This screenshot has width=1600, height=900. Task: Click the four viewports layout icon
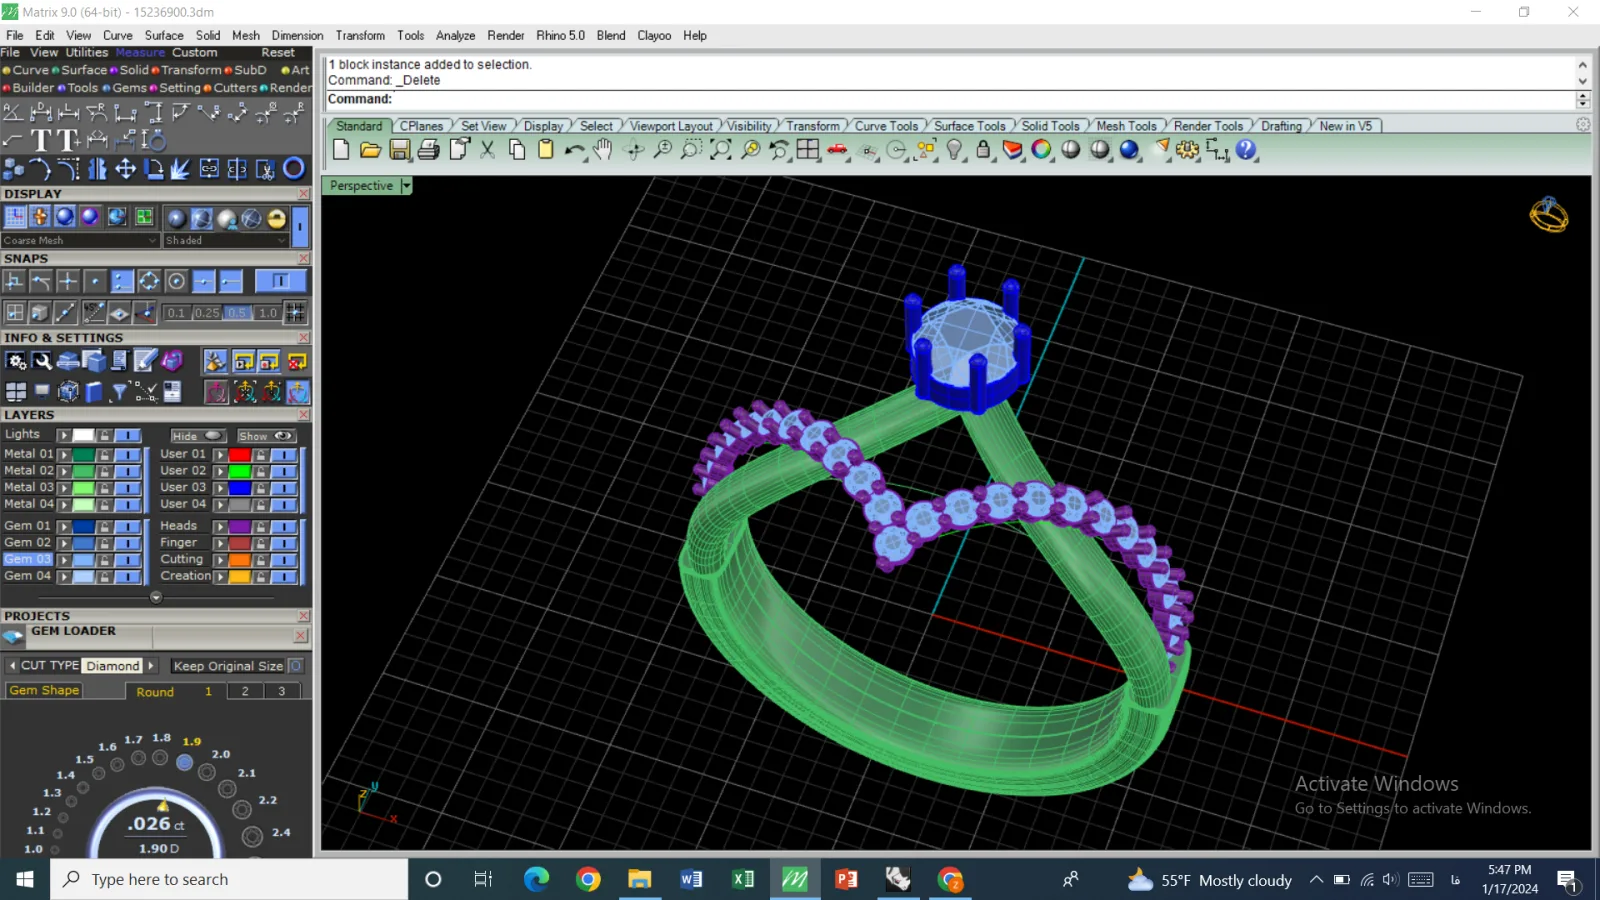808,150
